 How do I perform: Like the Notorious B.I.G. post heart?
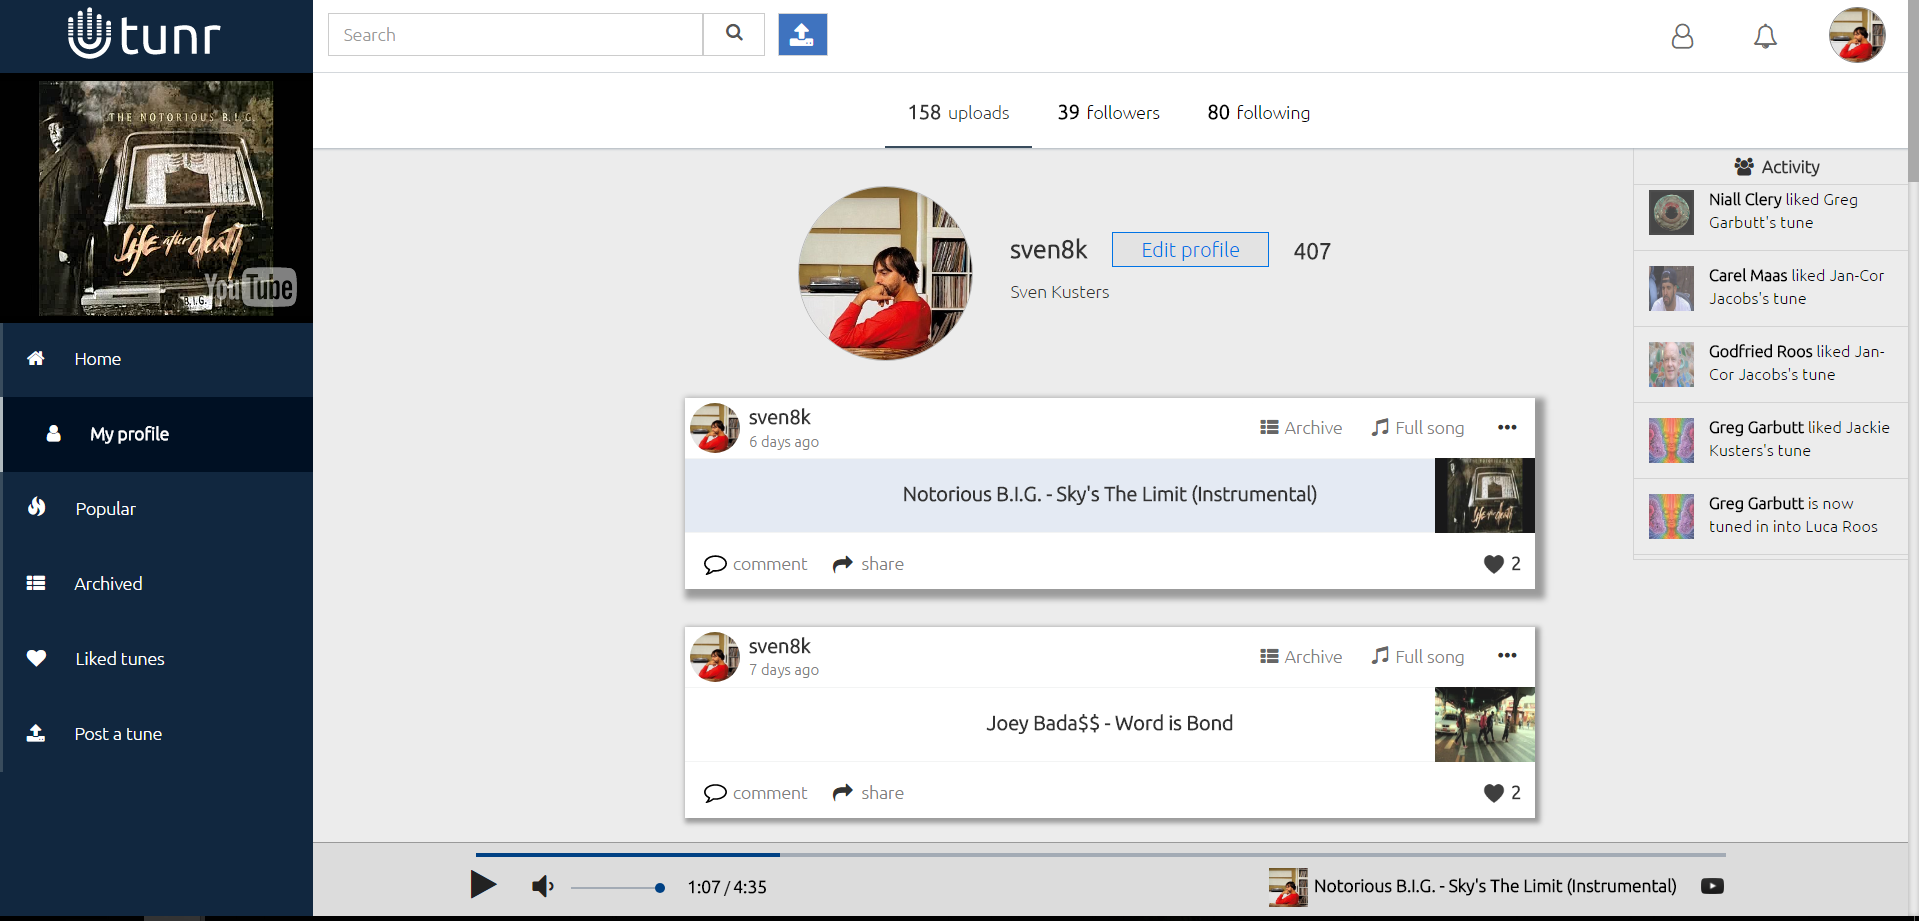1493,564
